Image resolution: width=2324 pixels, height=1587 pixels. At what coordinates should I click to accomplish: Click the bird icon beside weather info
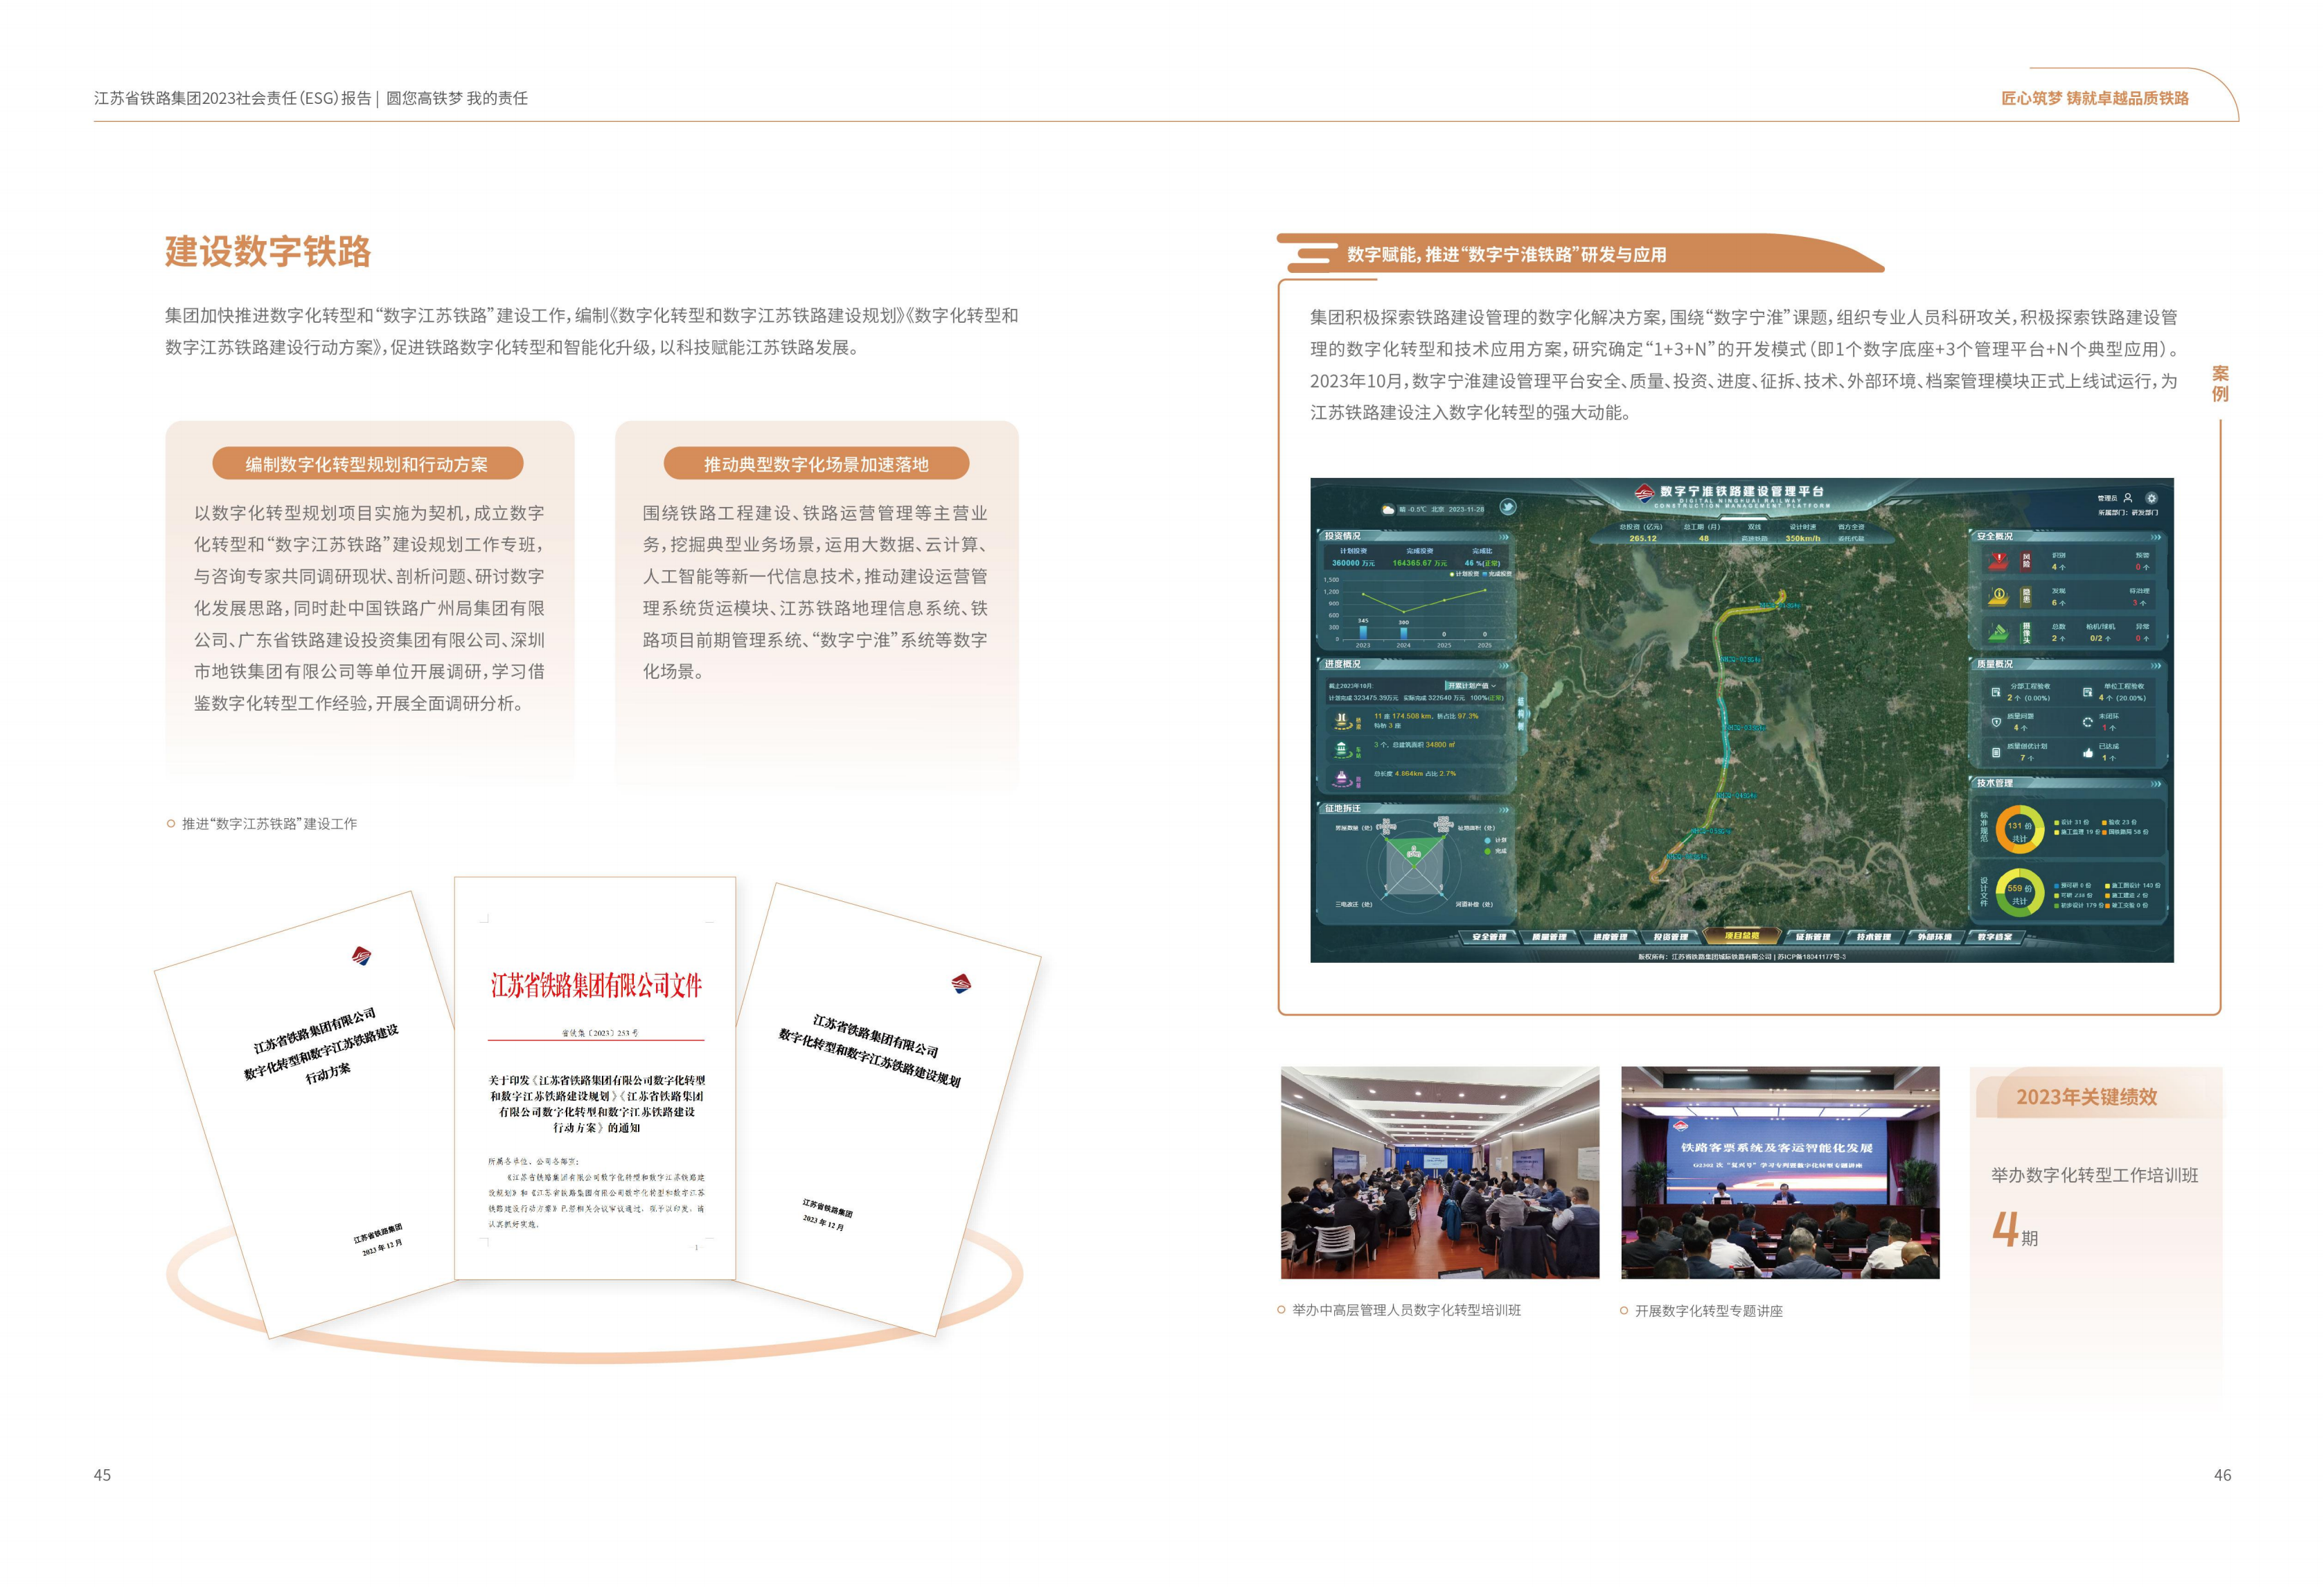tap(1507, 507)
